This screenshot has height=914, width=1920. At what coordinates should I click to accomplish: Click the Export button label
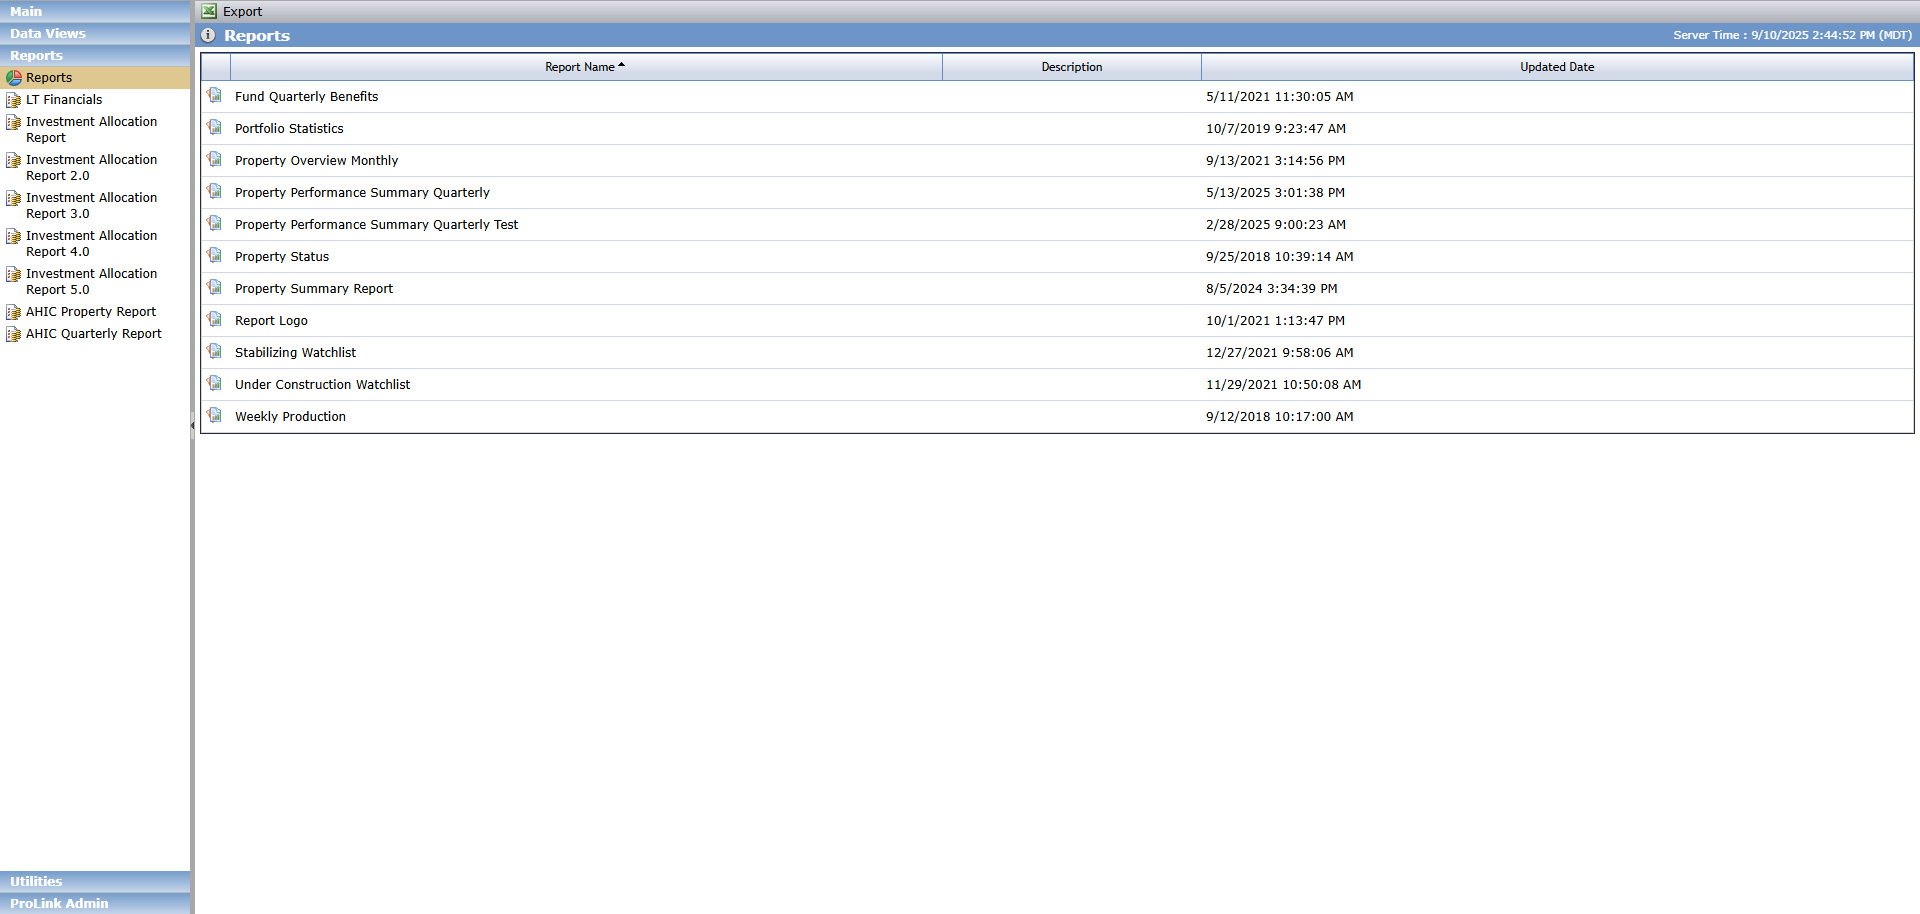pos(242,12)
